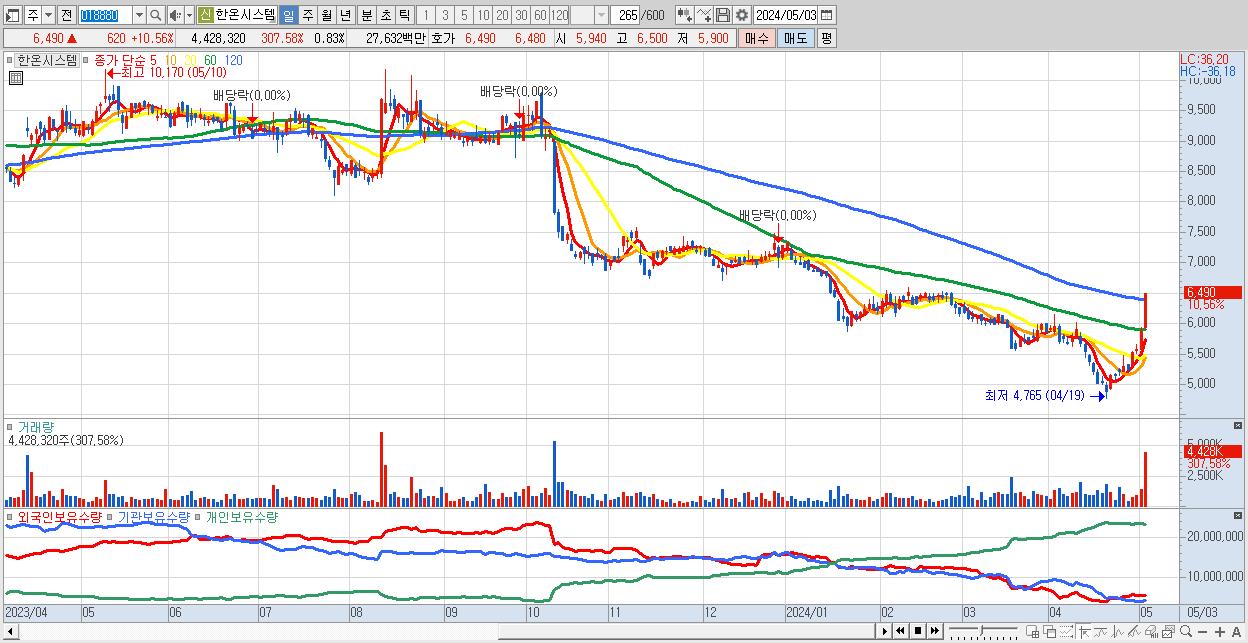This screenshot has height=643, width=1248.
Task: Select the 일 daily chart period
Action: (288, 15)
